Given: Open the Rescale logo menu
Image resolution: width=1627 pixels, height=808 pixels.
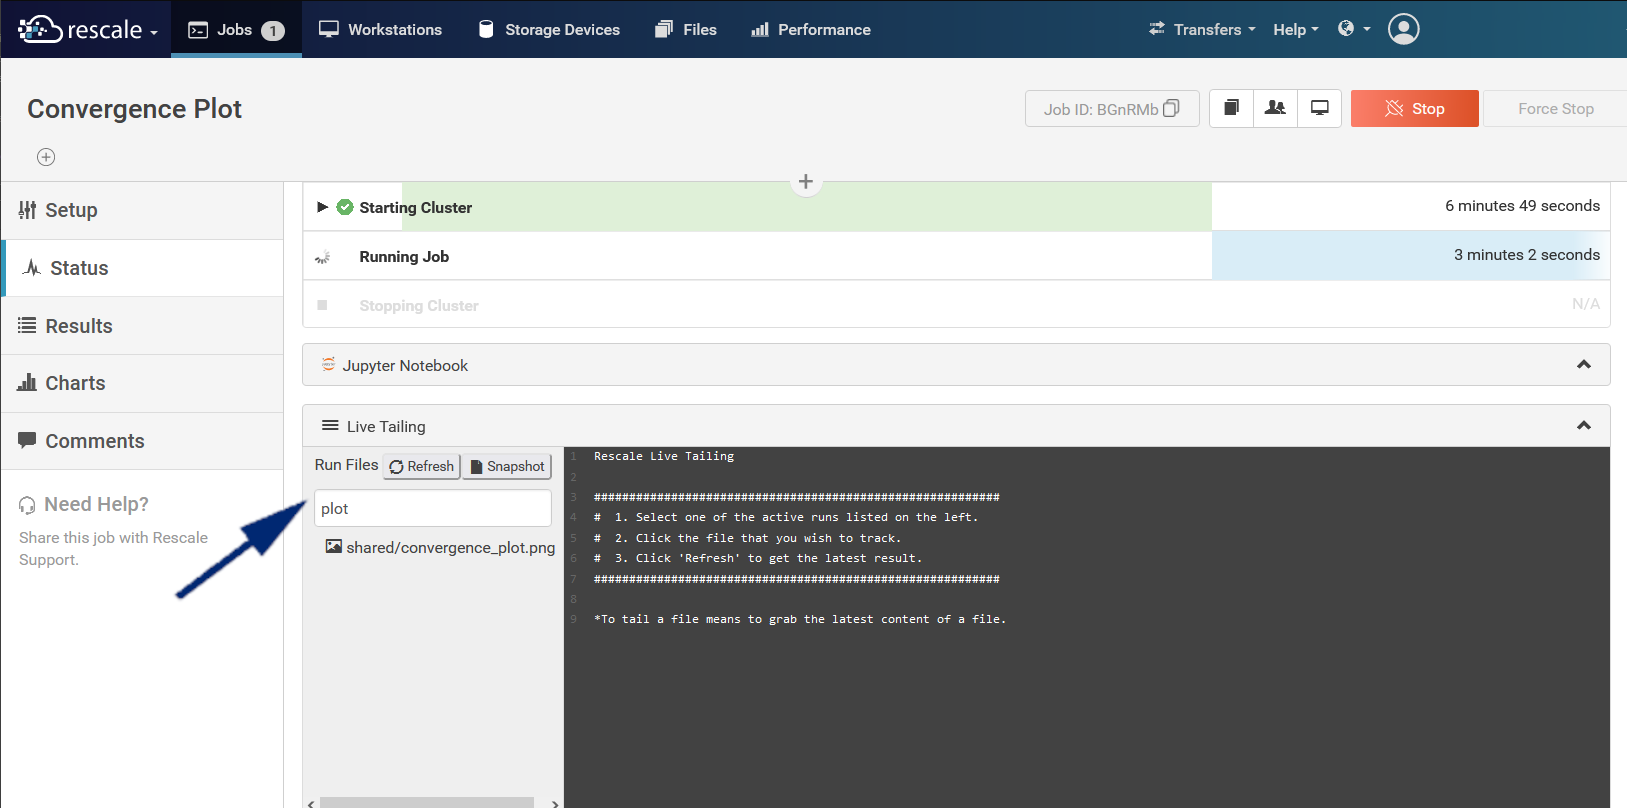Looking at the screenshot, I should point(88,29).
